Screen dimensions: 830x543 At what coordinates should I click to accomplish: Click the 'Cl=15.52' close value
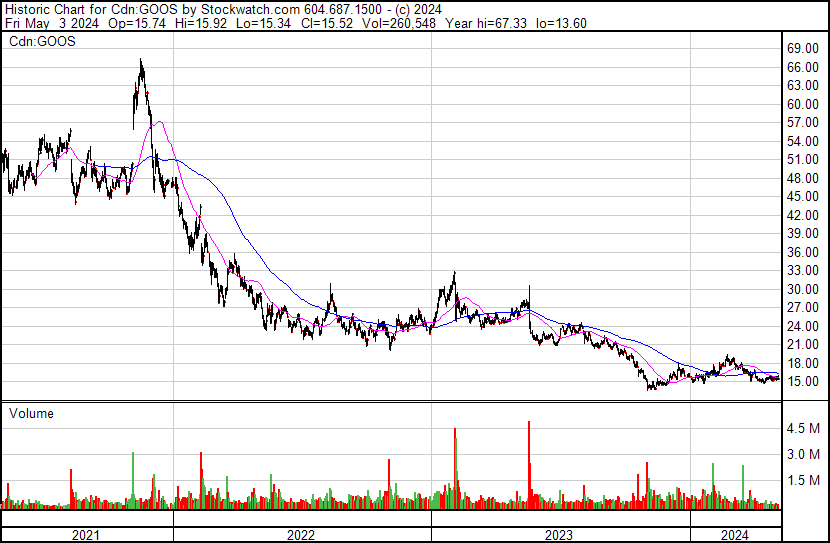[x=327, y=23]
